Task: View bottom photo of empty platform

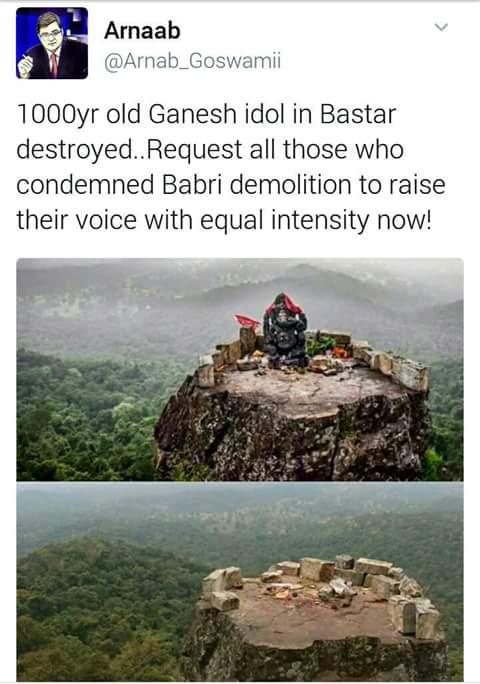Action: tap(240, 581)
